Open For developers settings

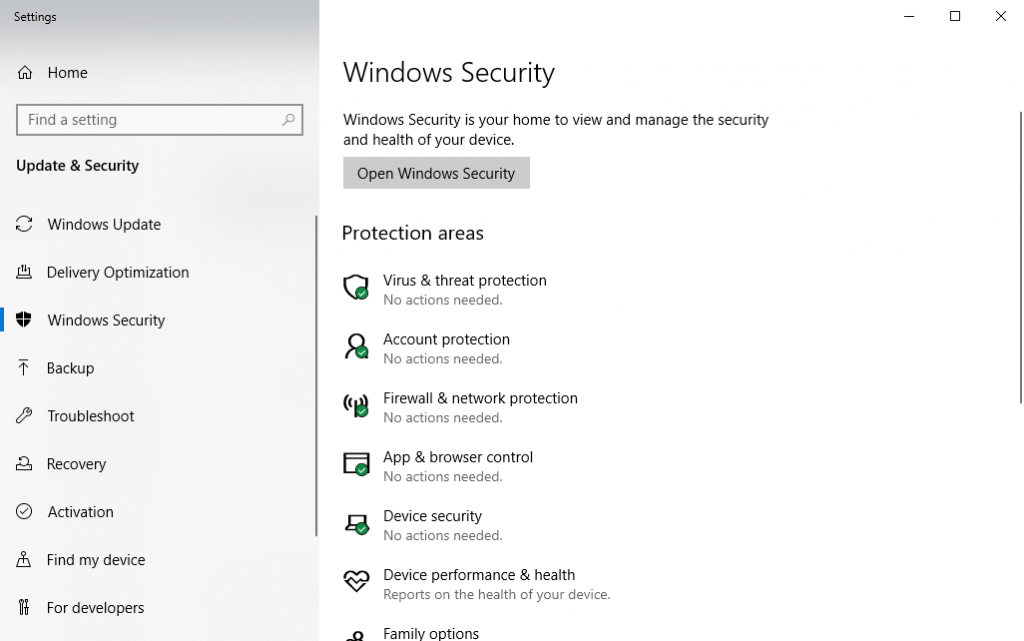click(x=95, y=608)
